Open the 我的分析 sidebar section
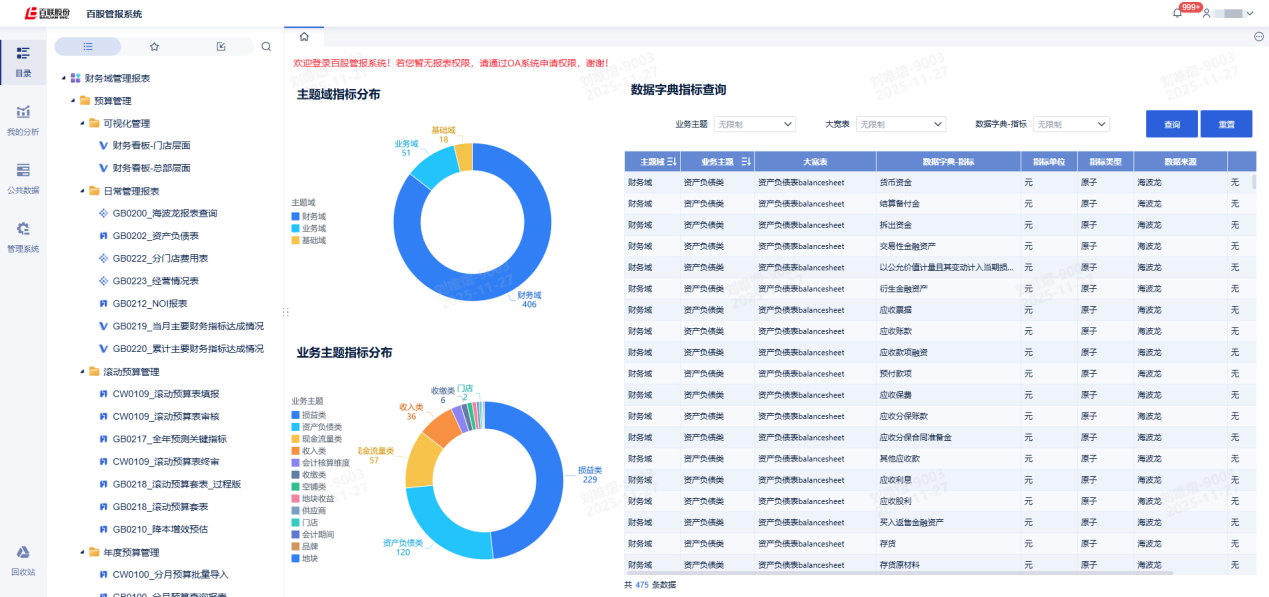The image size is (1269, 597). (x=22, y=118)
